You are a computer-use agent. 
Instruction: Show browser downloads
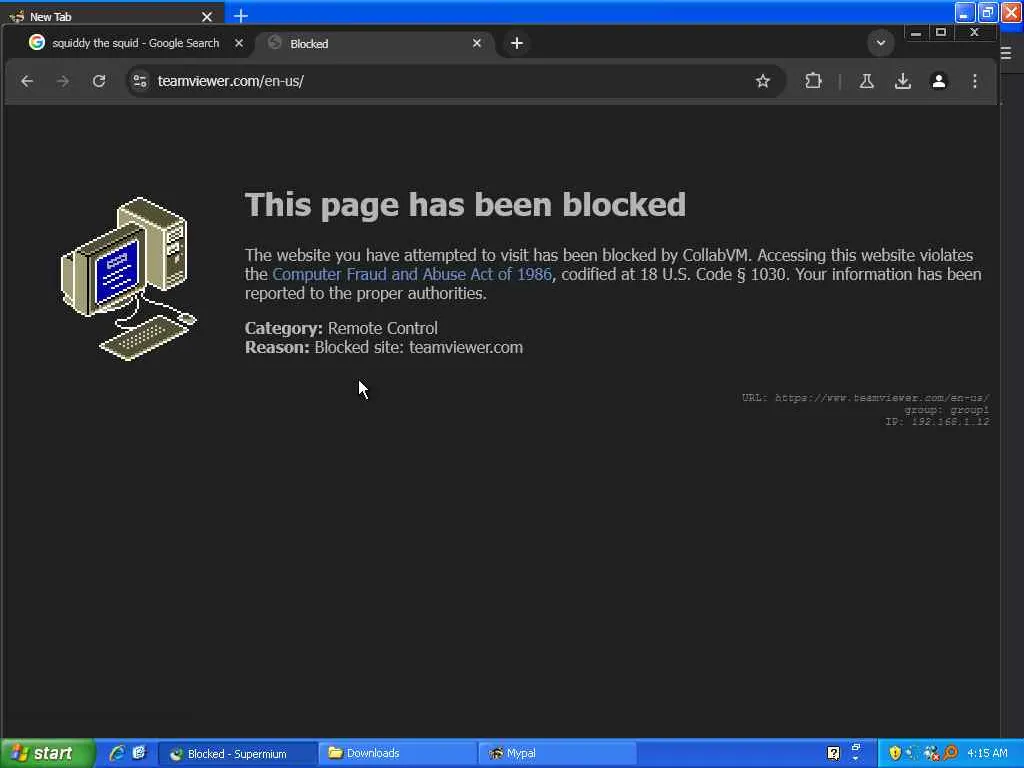pyautogui.click(x=903, y=81)
